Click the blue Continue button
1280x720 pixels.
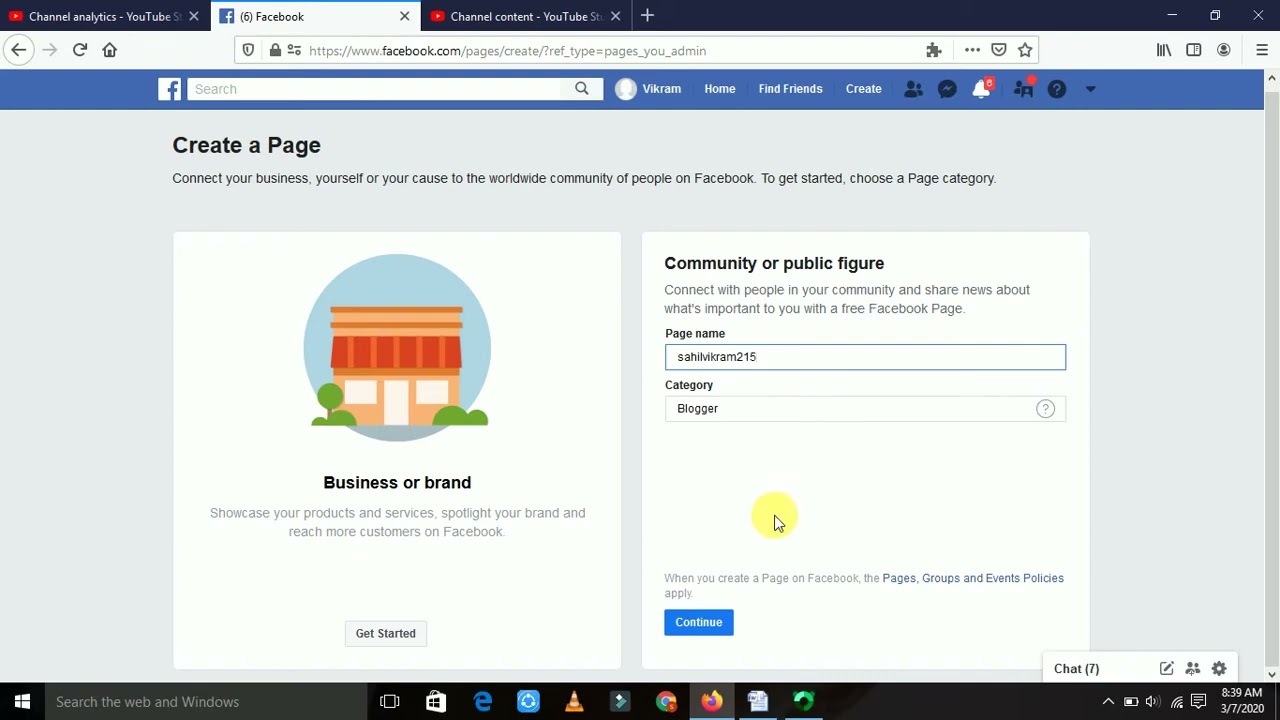coord(699,622)
